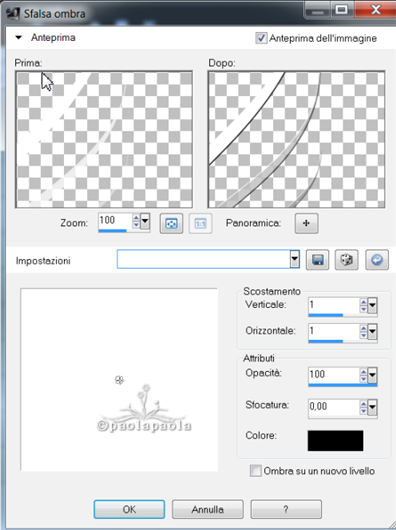Enable Ombra su un nuovo livello checkbox
Image resolution: width=396 pixels, height=530 pixels.
pos(256,471)
